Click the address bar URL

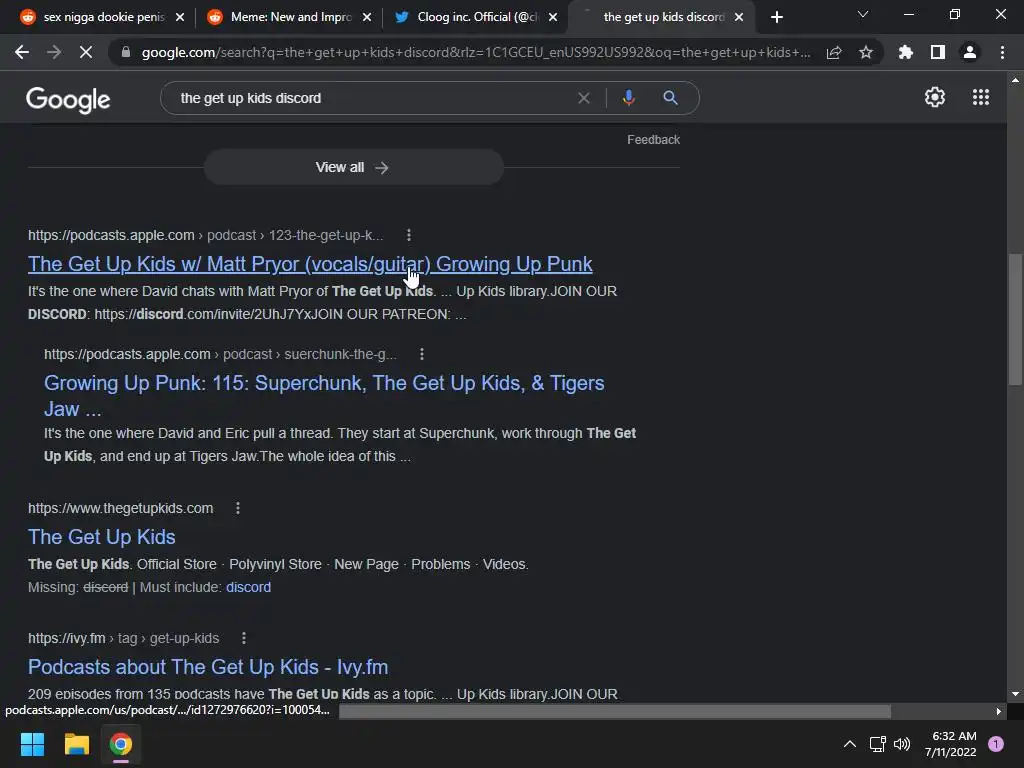pyautogui.click(x=475, y=52)
